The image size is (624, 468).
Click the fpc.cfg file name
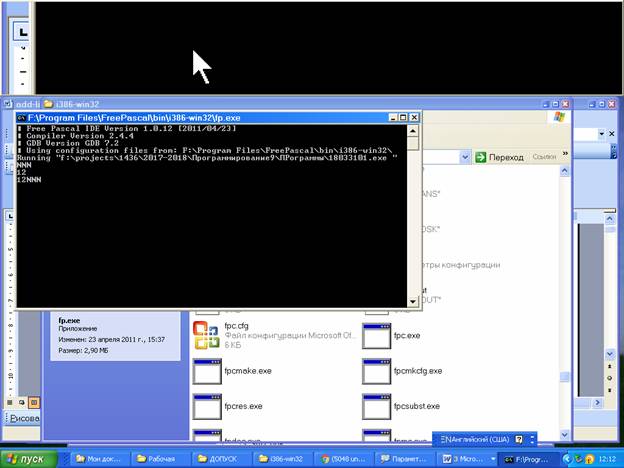tap(236, 326)
